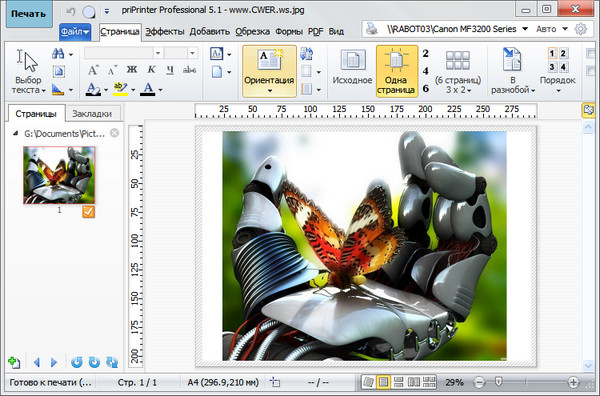Click the Ориентация button
This screenshot has height=396, width=600.
(x=269, y=71)
